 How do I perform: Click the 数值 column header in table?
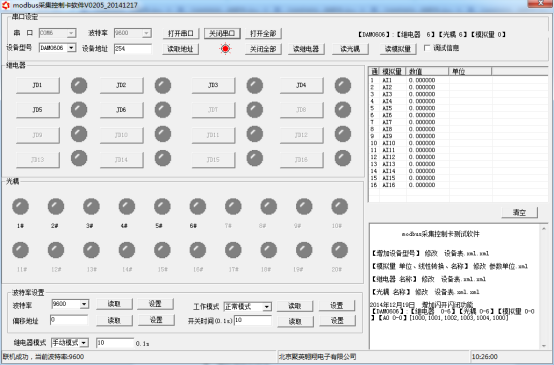pyautogui.click(x=427, y=71)
